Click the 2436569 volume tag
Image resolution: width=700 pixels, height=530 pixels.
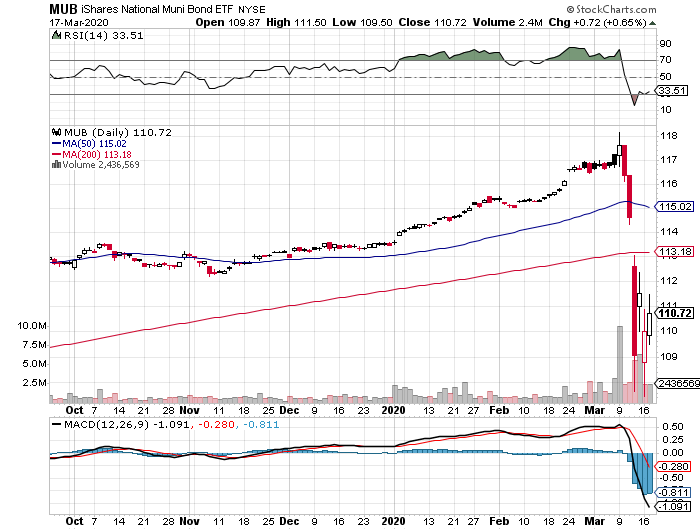(x=677, y=384)
